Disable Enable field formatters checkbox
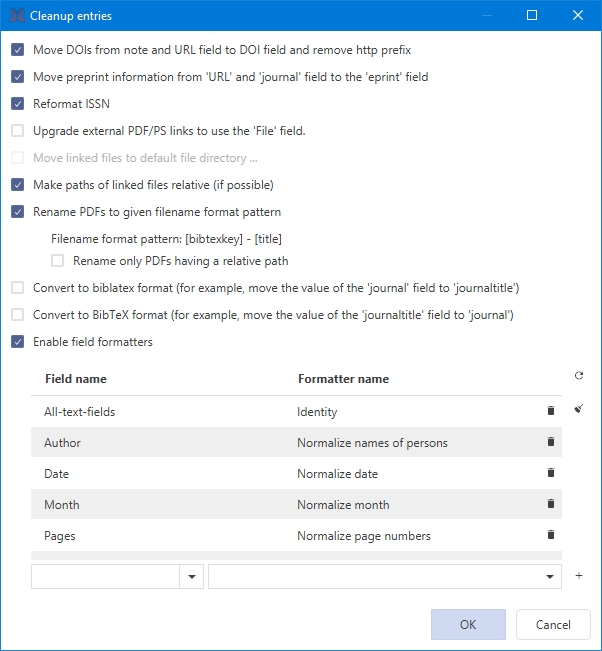602x651 pixels. 18,342
